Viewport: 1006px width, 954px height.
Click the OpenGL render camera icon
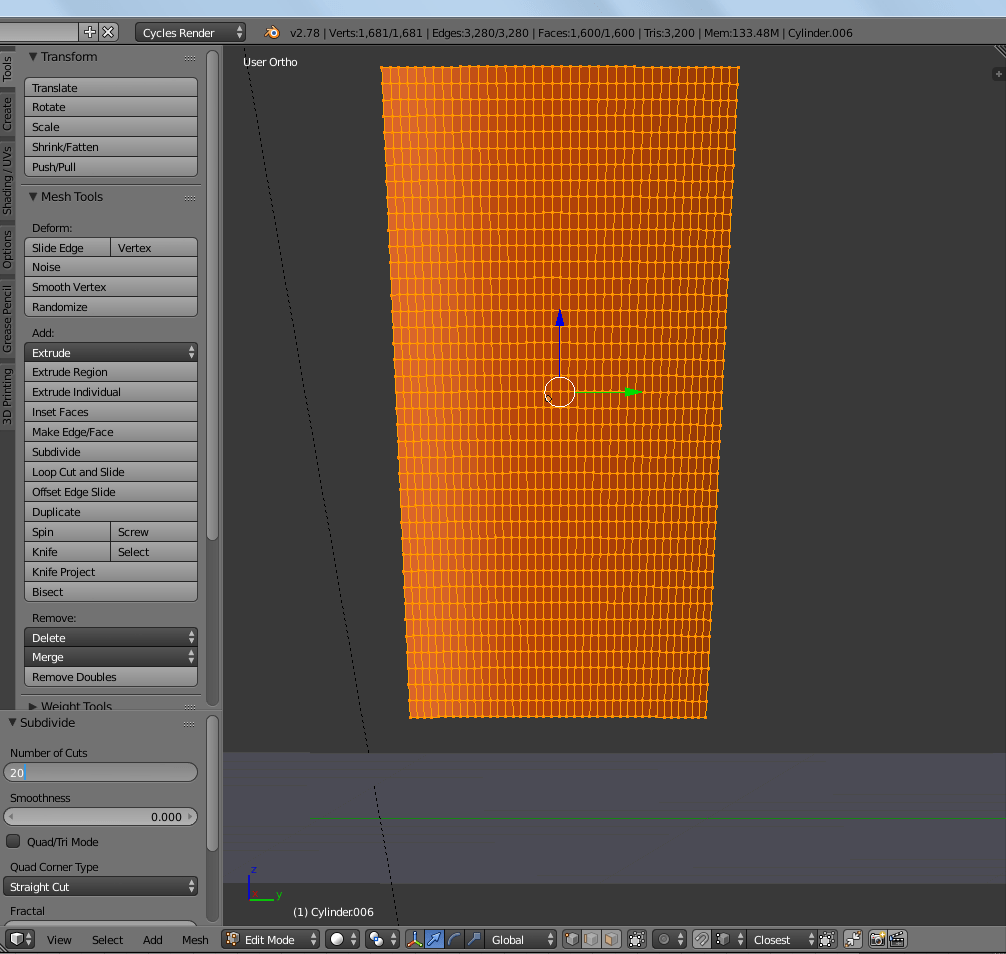click(x=879, y=938)
